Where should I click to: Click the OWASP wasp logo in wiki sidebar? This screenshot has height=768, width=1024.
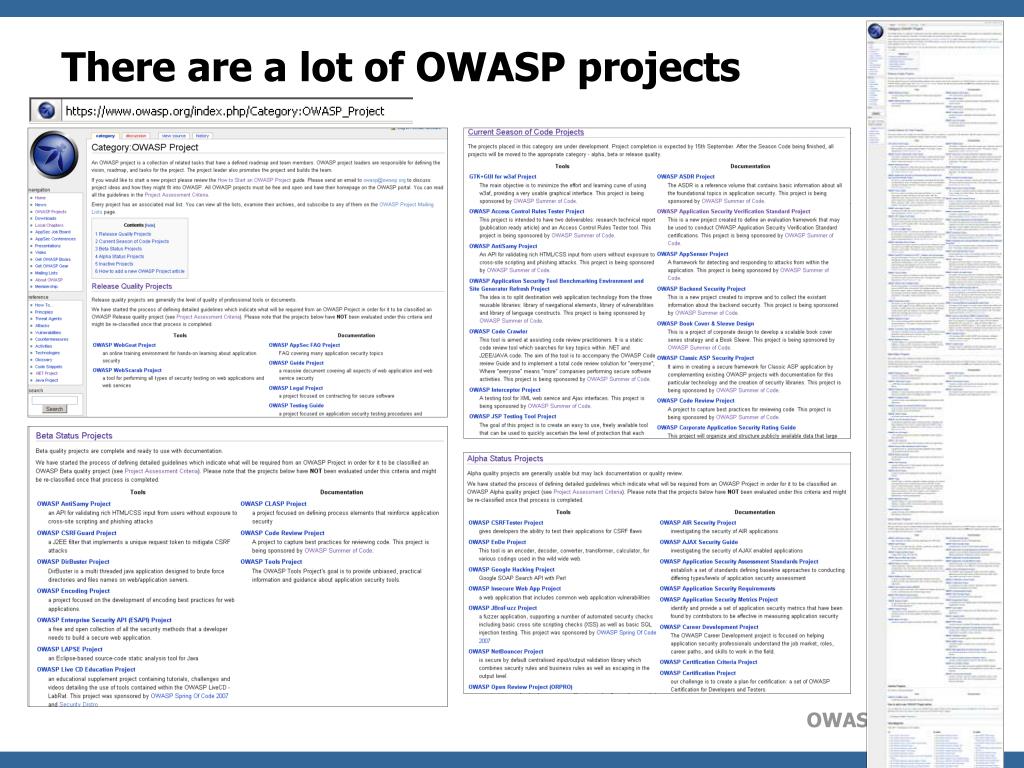click(55, 154)
